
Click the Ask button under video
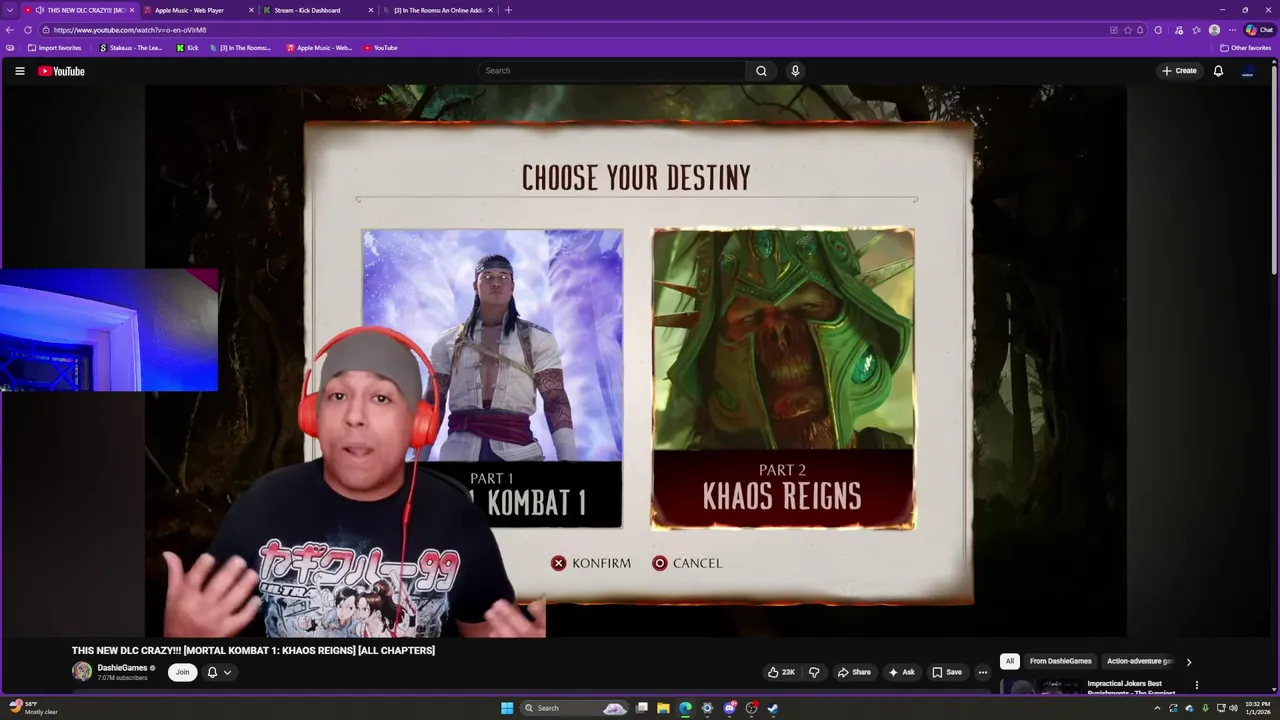click(x=901, y=672)
